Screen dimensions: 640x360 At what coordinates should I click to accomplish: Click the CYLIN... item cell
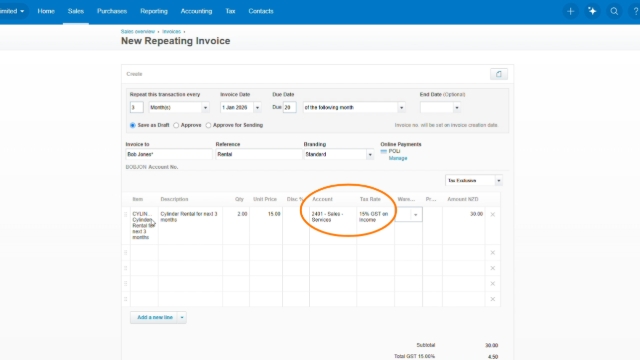(x=143, y=225)
